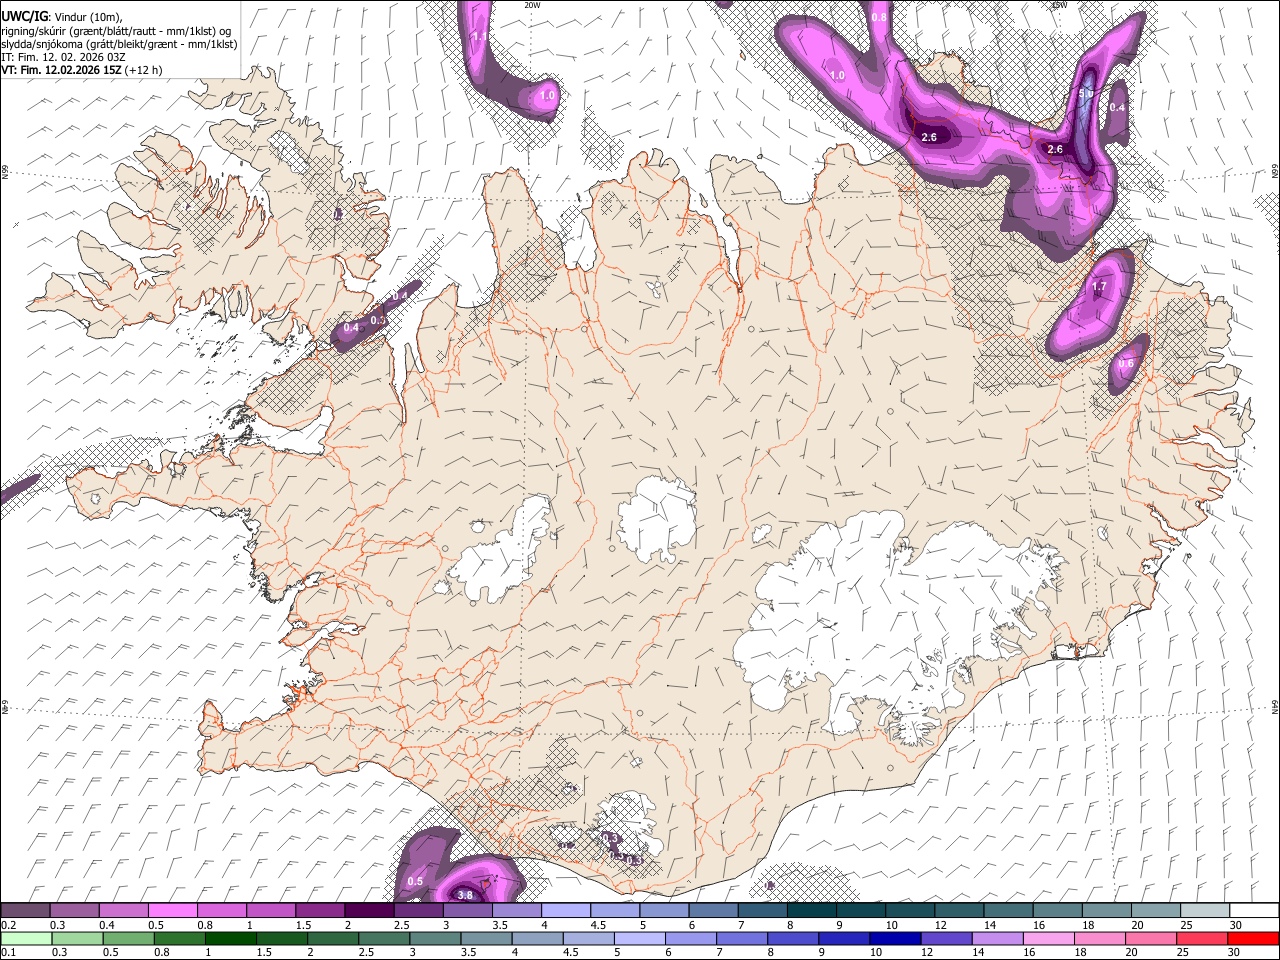Pick the white final swatch on the upper scale
1280x960 pixels.
1255,911
